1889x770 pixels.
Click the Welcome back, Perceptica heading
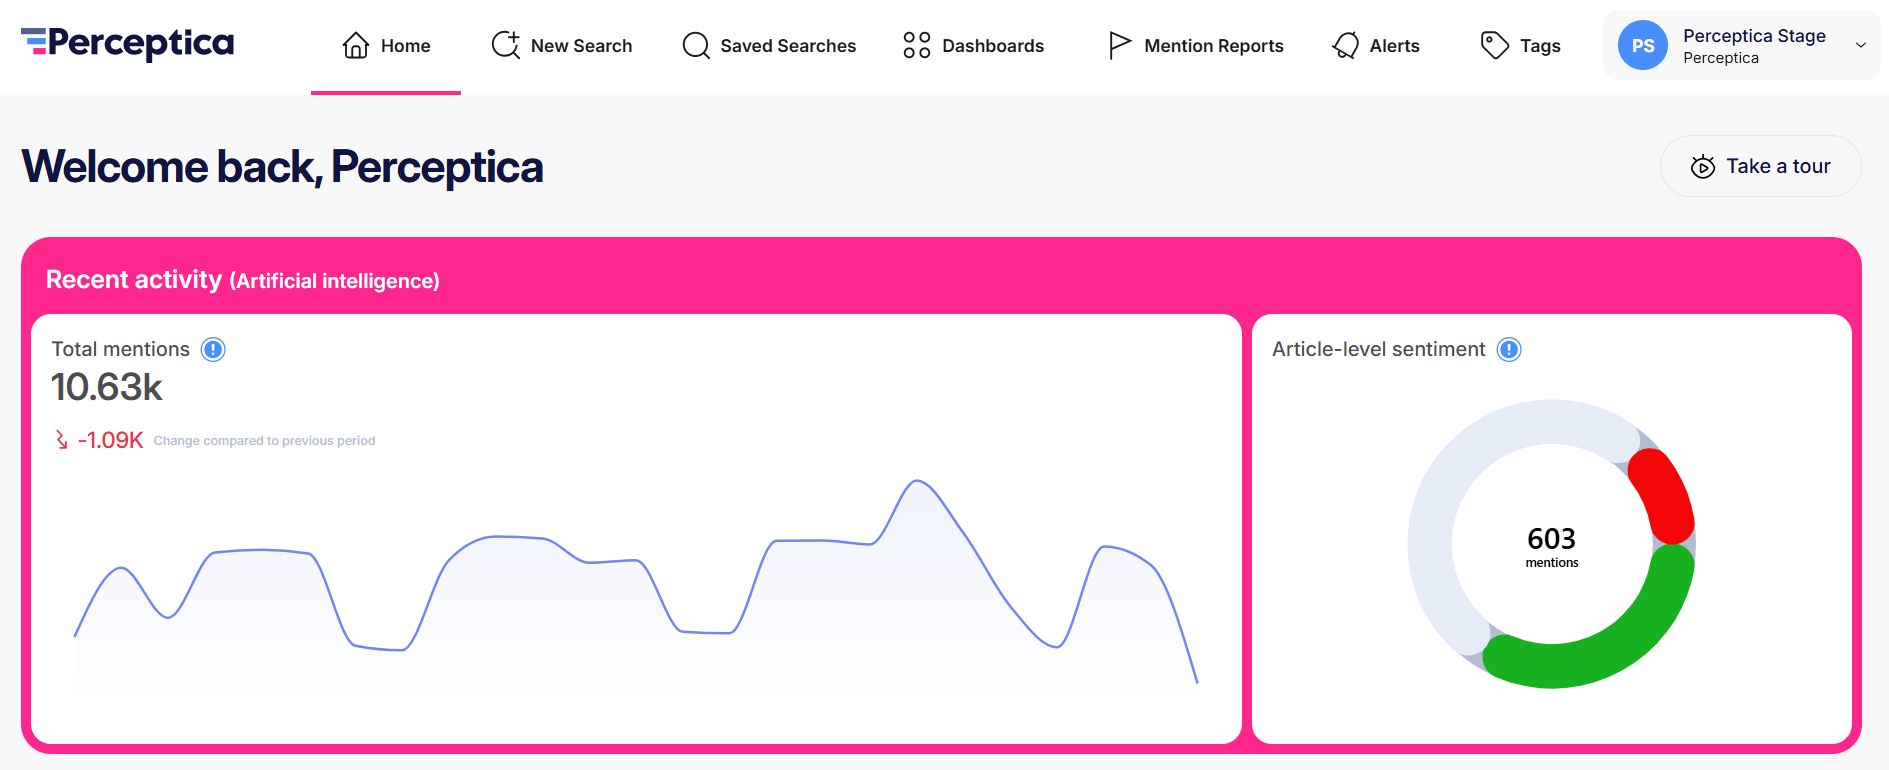coord(282,166)
